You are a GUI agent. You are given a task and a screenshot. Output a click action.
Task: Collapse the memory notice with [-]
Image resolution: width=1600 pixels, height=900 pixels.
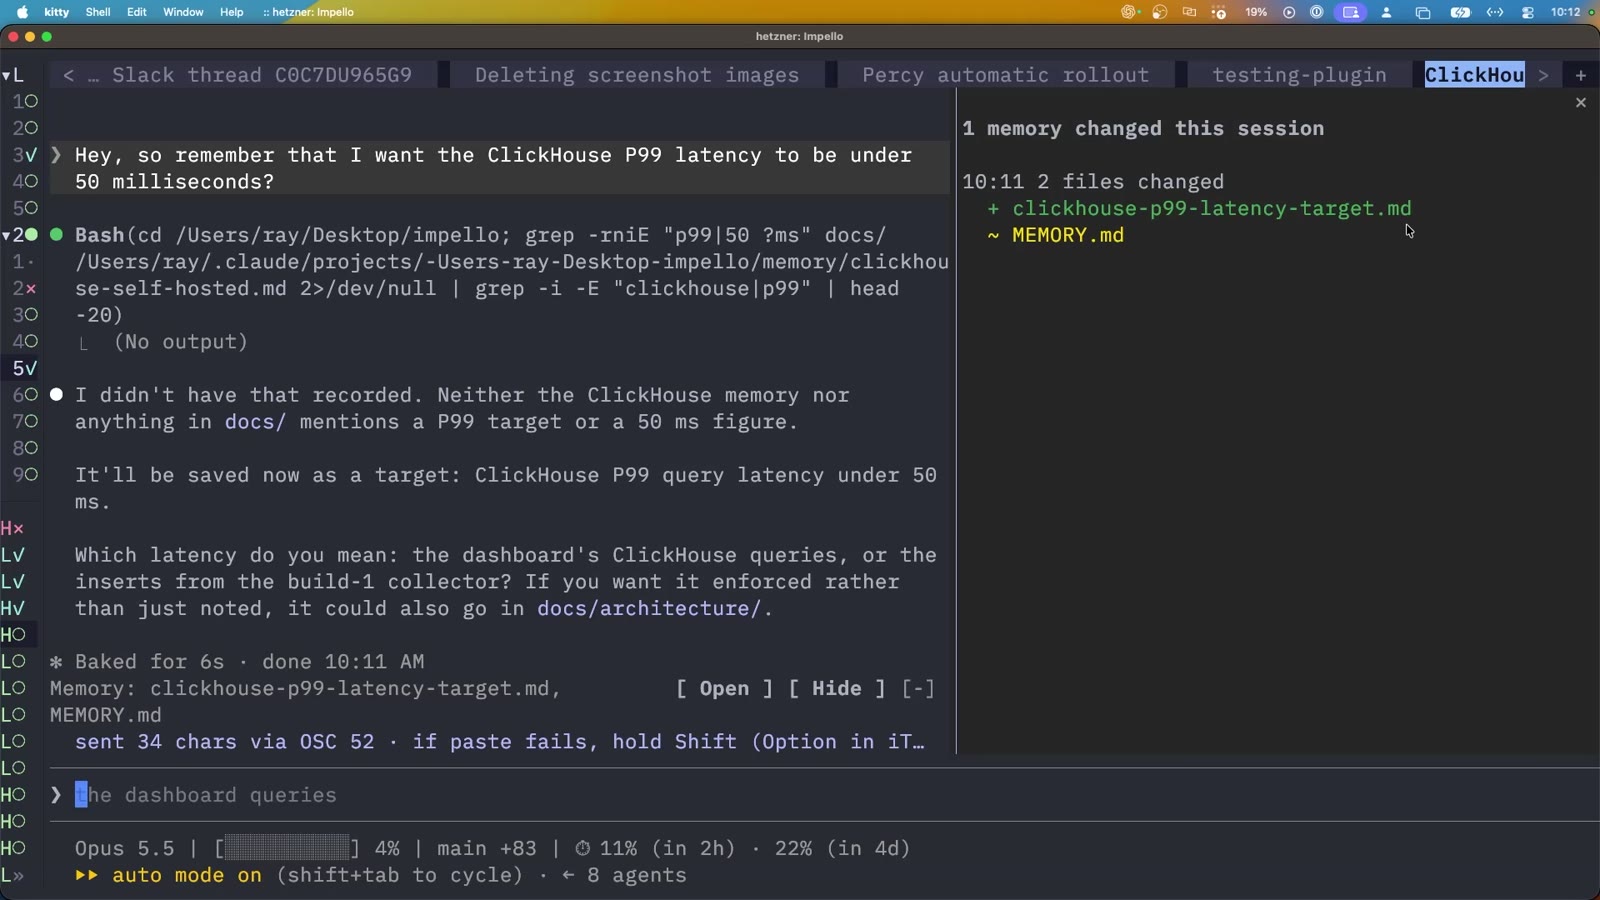pos(918,688)
